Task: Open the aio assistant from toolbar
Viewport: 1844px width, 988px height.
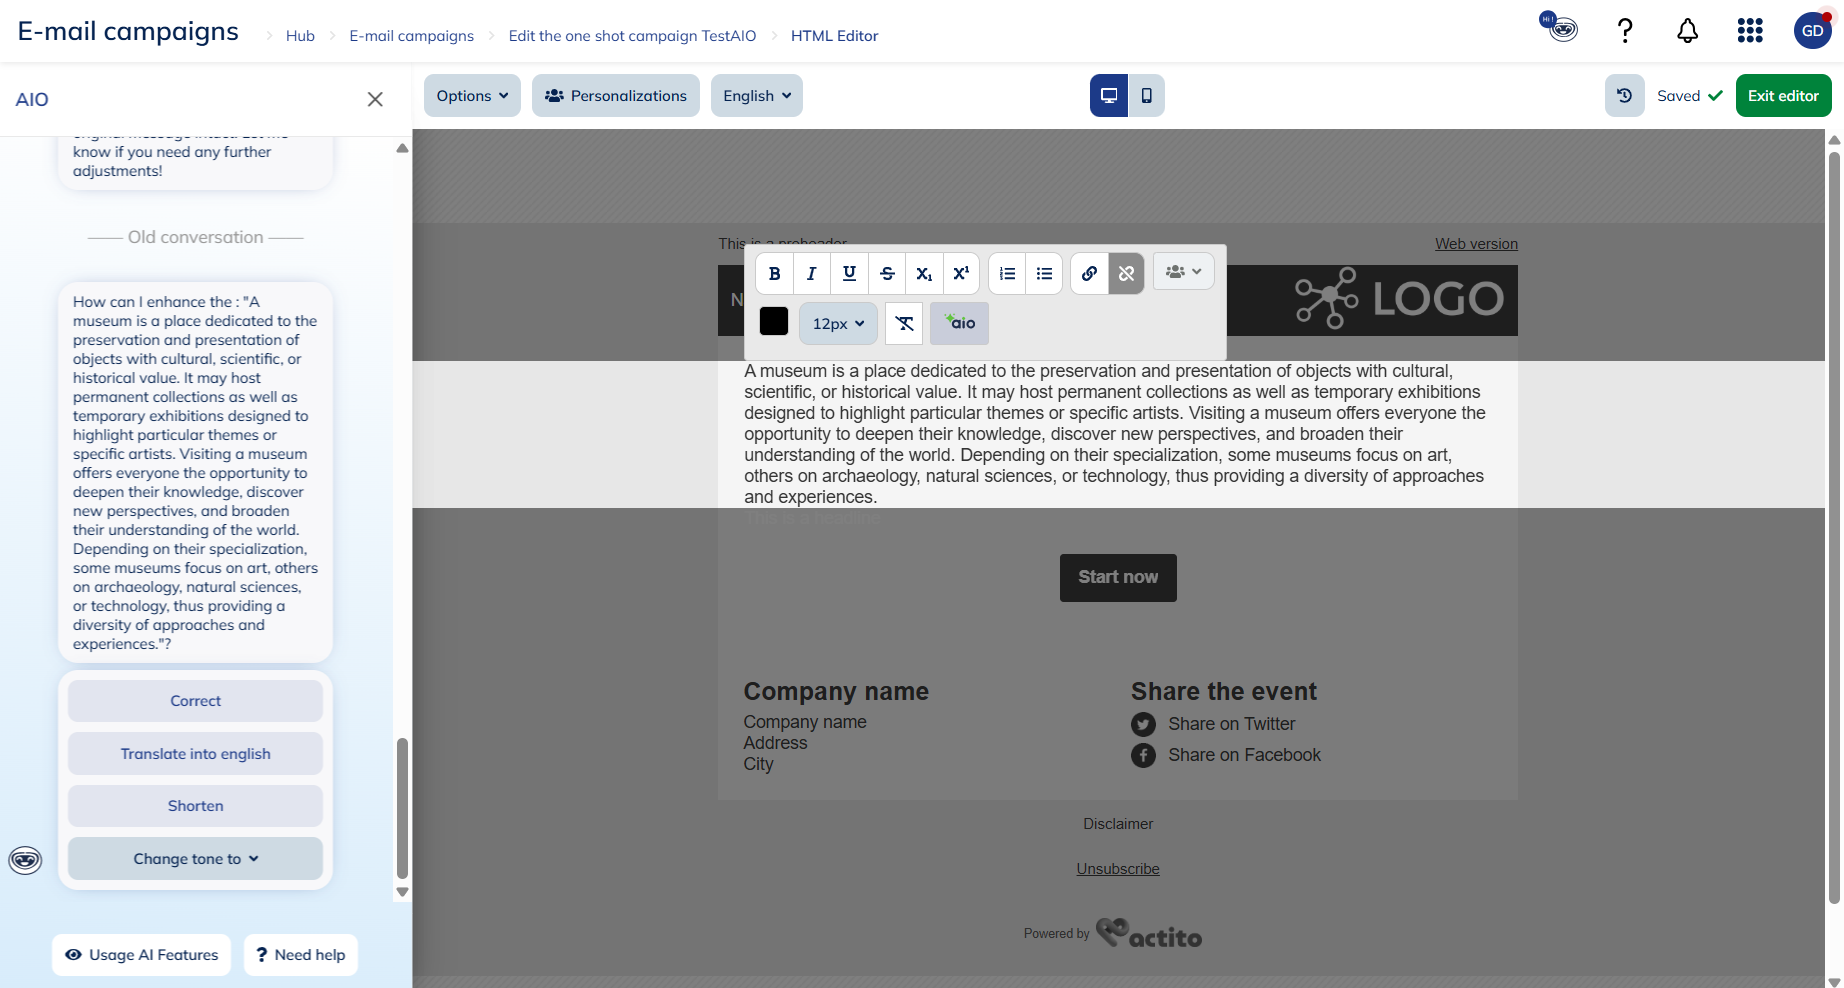Action: click(x=959, y=324)
